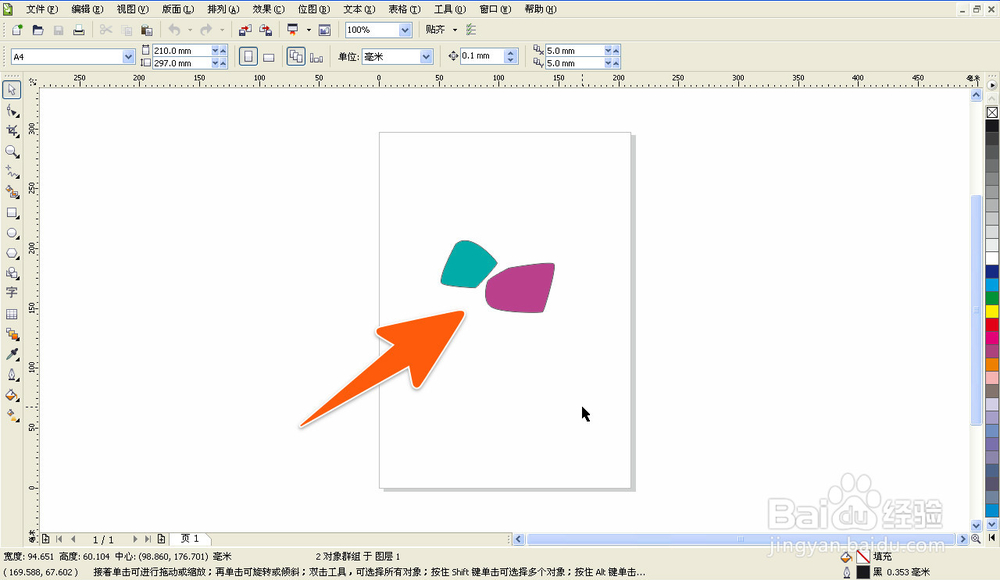Open the 文本 (Text) menu

click(359, 9)
